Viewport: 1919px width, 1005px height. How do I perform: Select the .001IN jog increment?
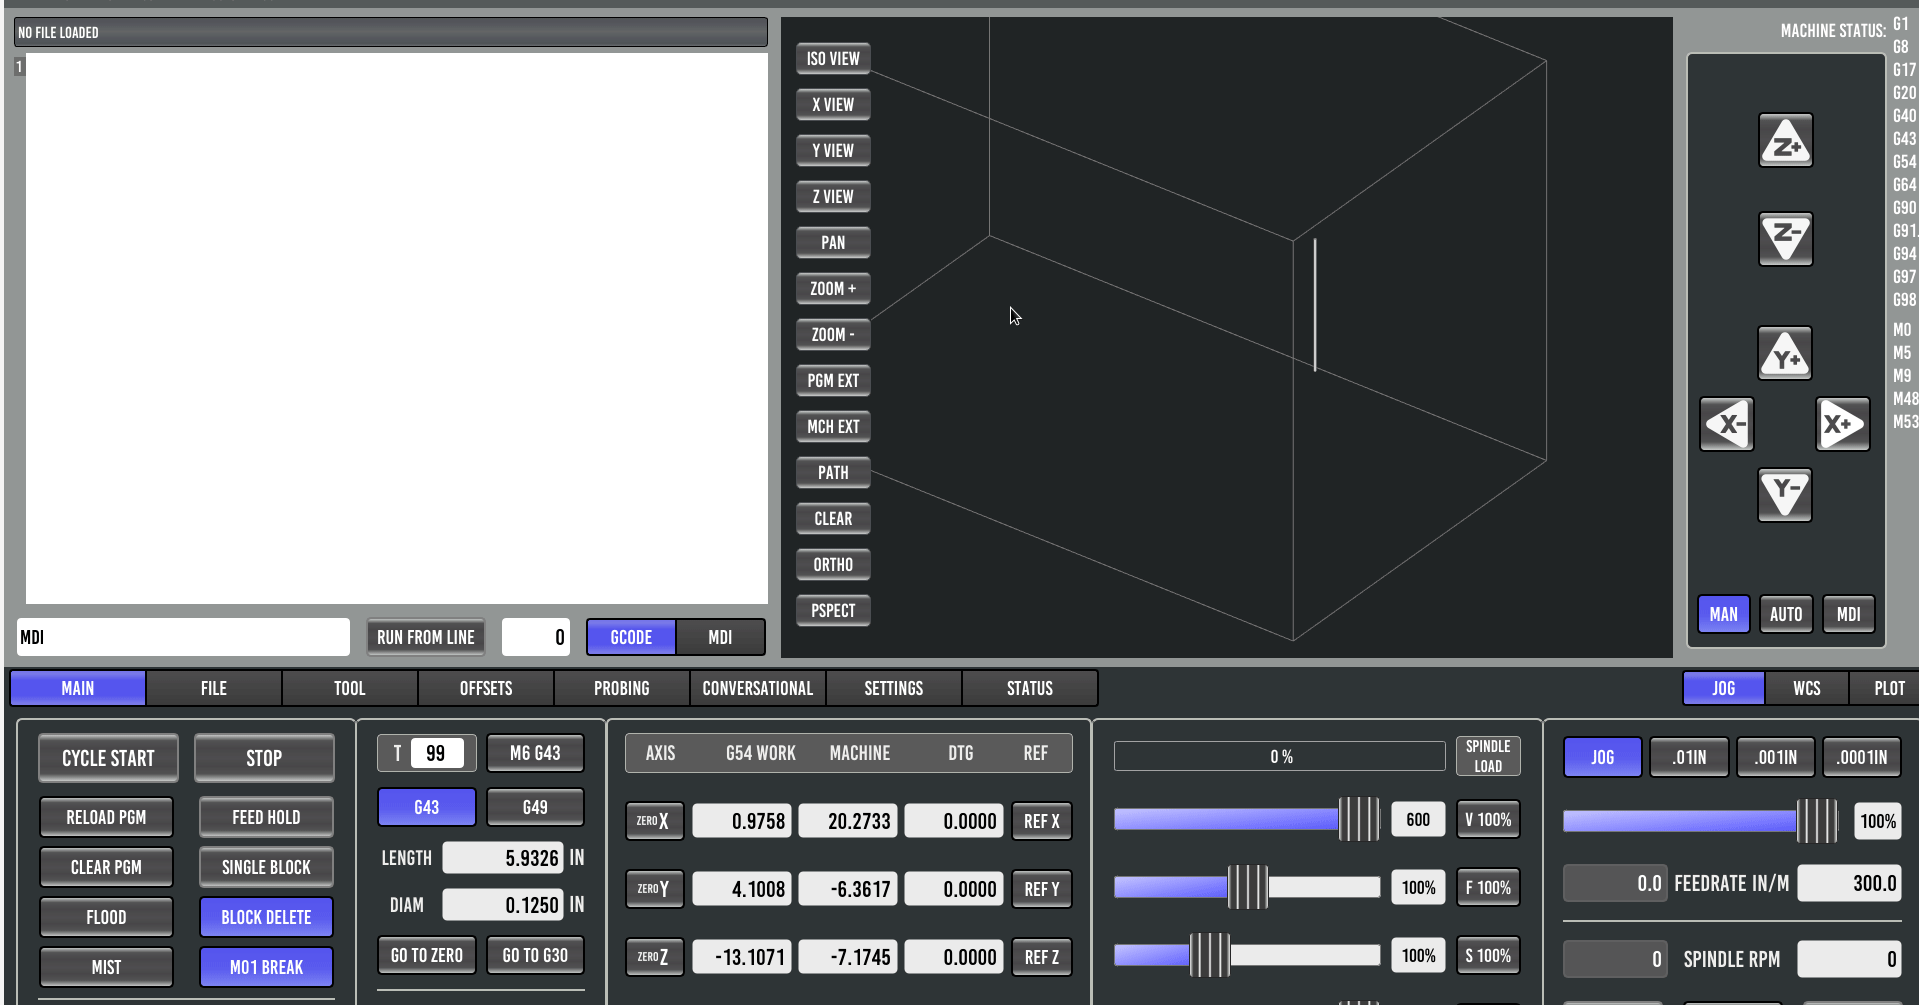tap(1775, 757)
